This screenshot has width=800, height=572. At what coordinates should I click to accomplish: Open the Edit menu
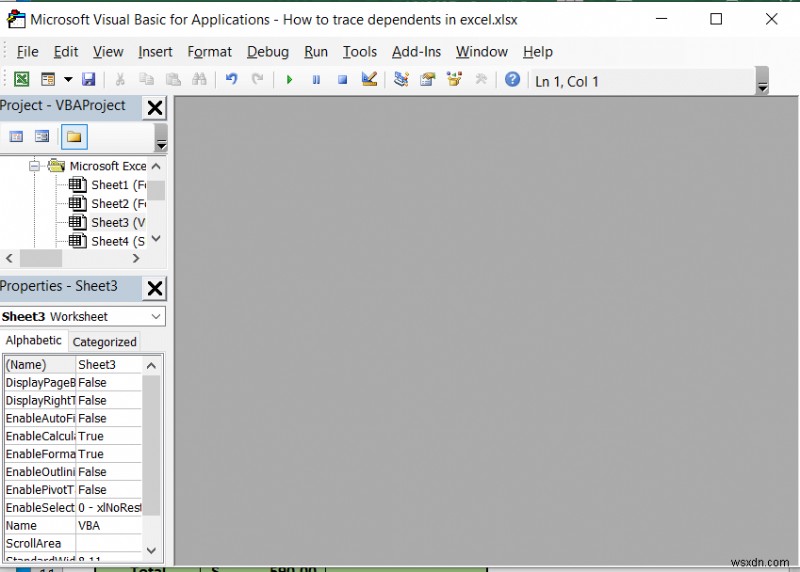tap(66, 52)
